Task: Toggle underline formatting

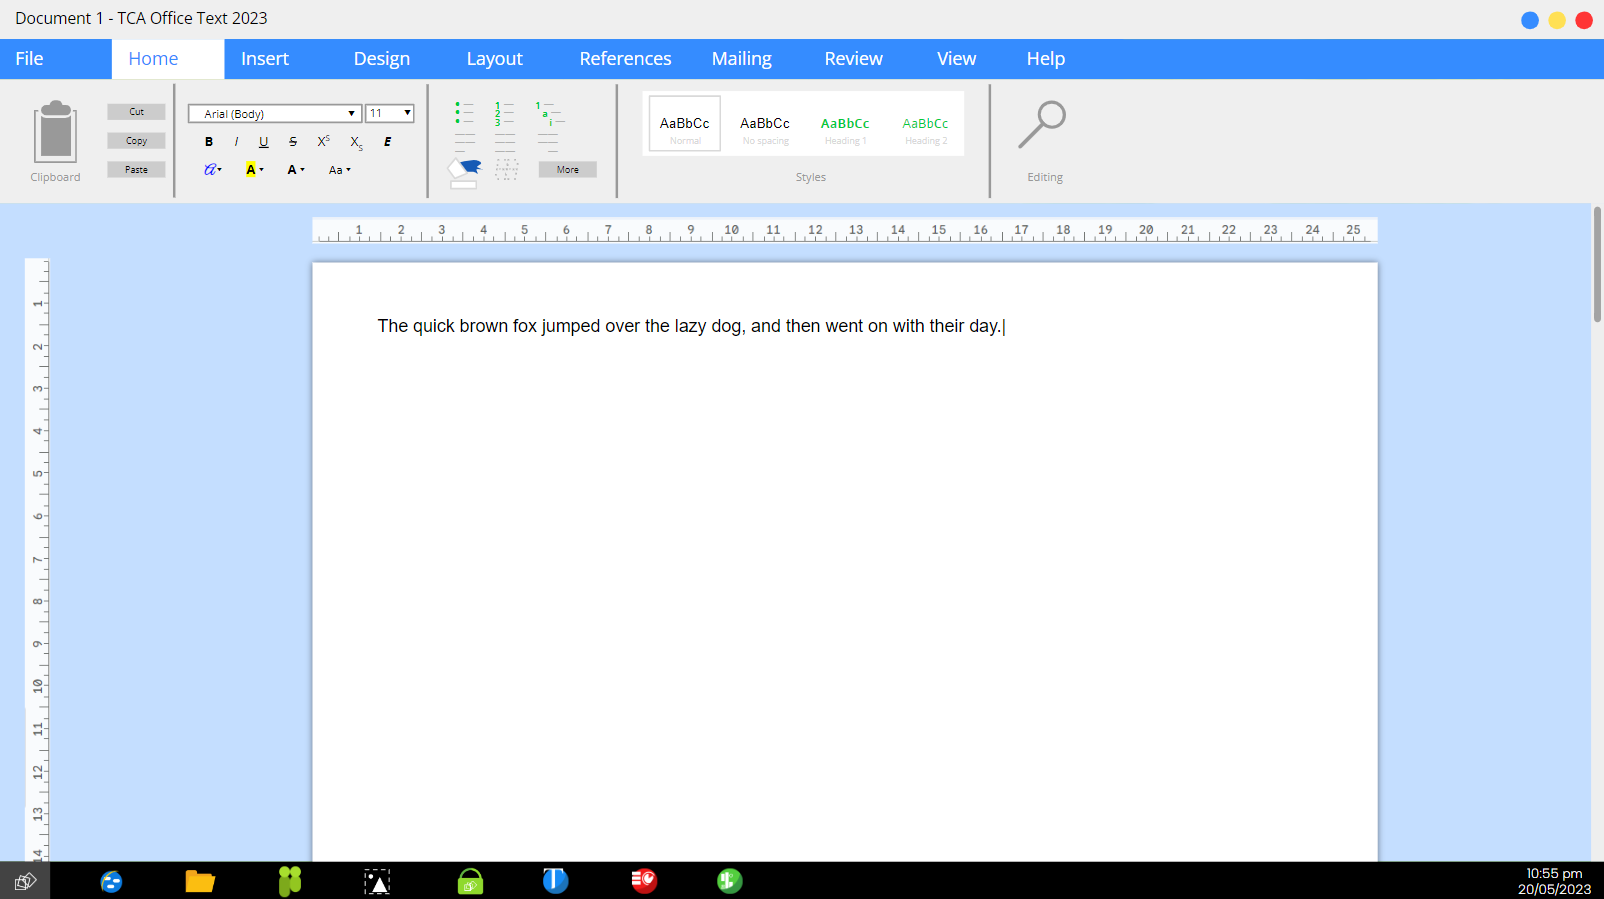Action: [x=264, y=142]
